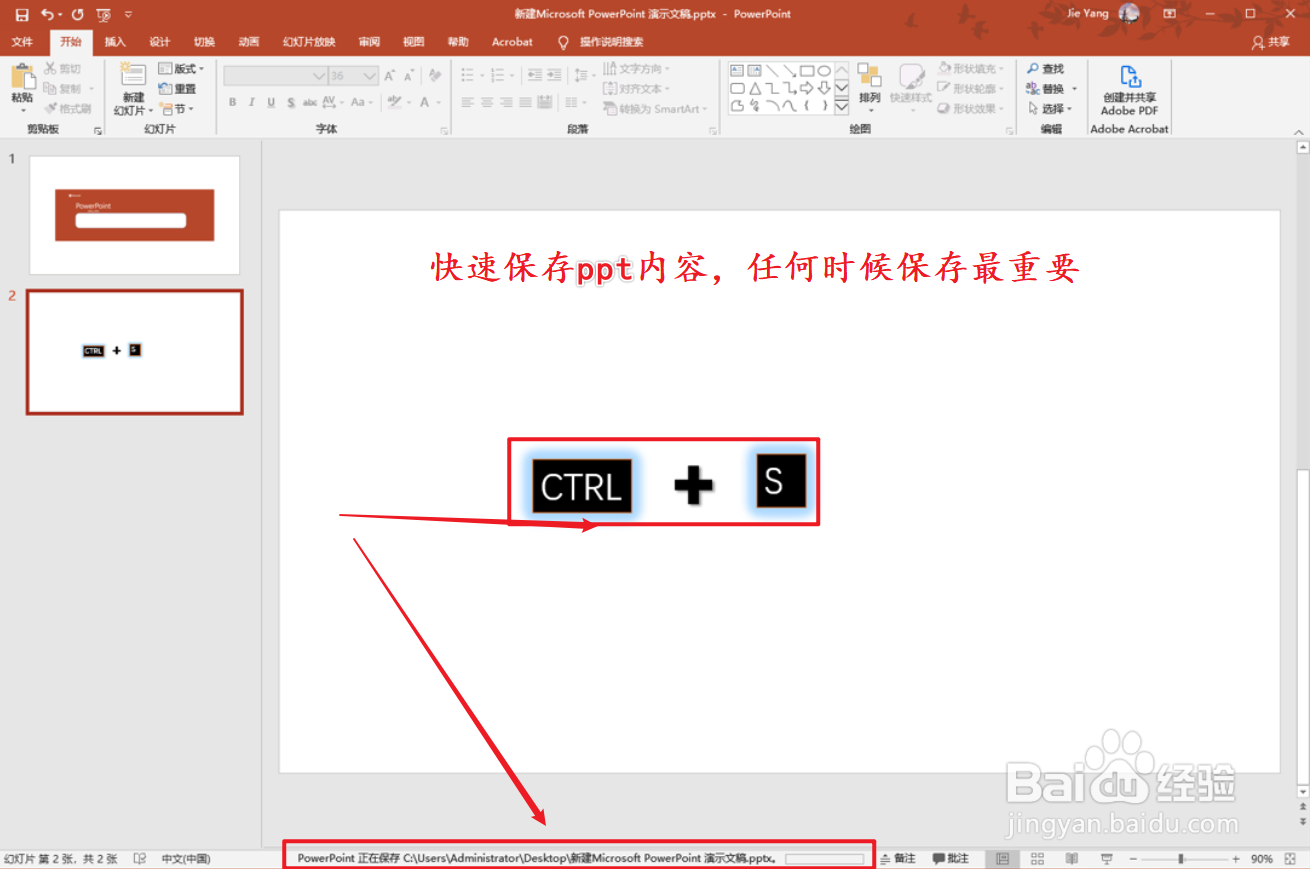The width and height of the screenshot is (1310, 869).
Task: Toggle center text alignment
Action: (486, 102)
